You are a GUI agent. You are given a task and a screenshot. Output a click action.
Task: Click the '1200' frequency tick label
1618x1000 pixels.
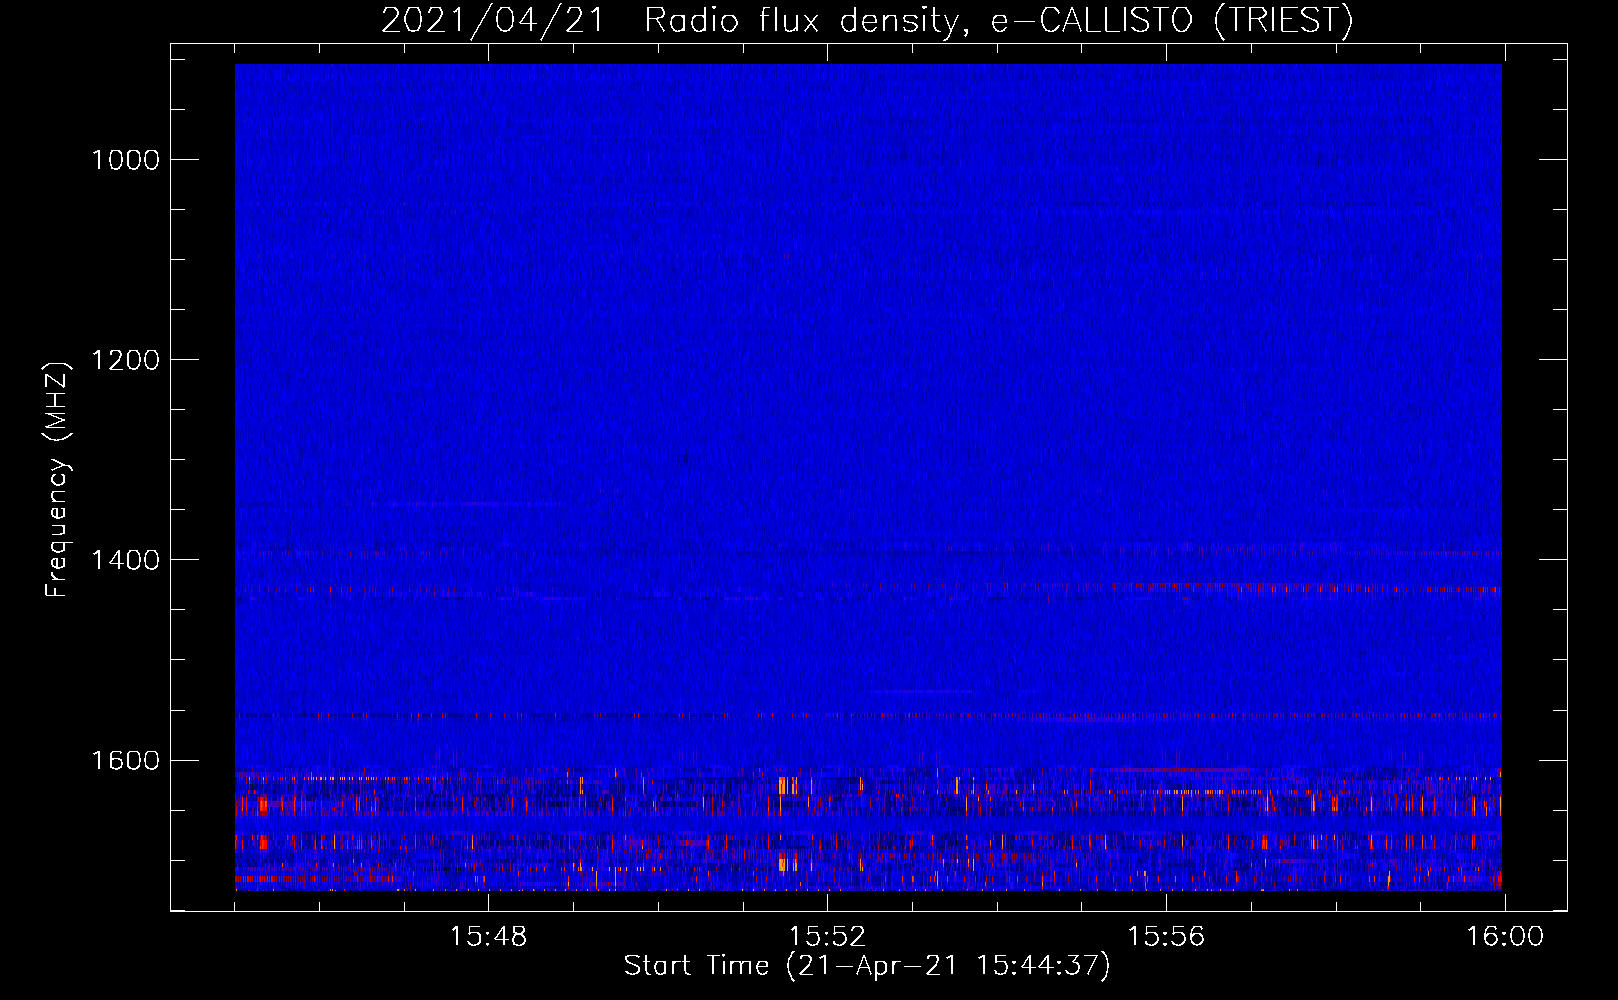coord(125,360)
